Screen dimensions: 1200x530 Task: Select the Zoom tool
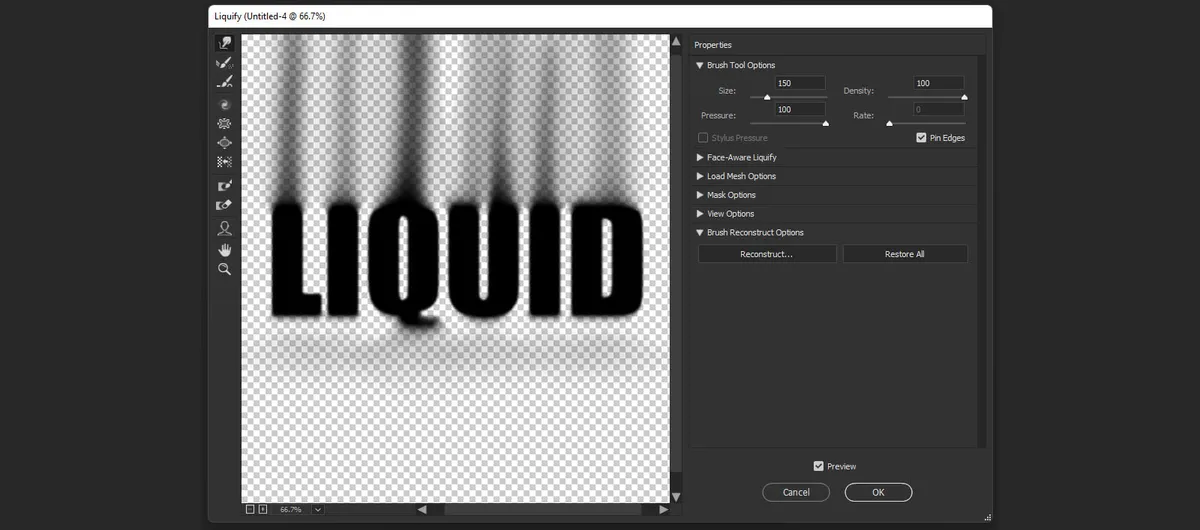[x=224, y=269]
